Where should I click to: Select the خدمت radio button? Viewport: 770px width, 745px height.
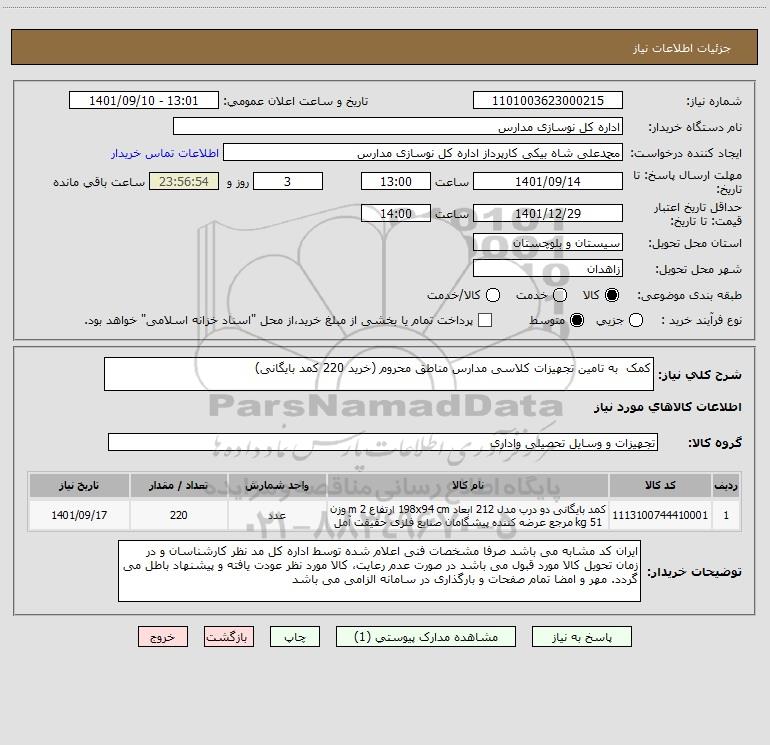tap(560, 295)
